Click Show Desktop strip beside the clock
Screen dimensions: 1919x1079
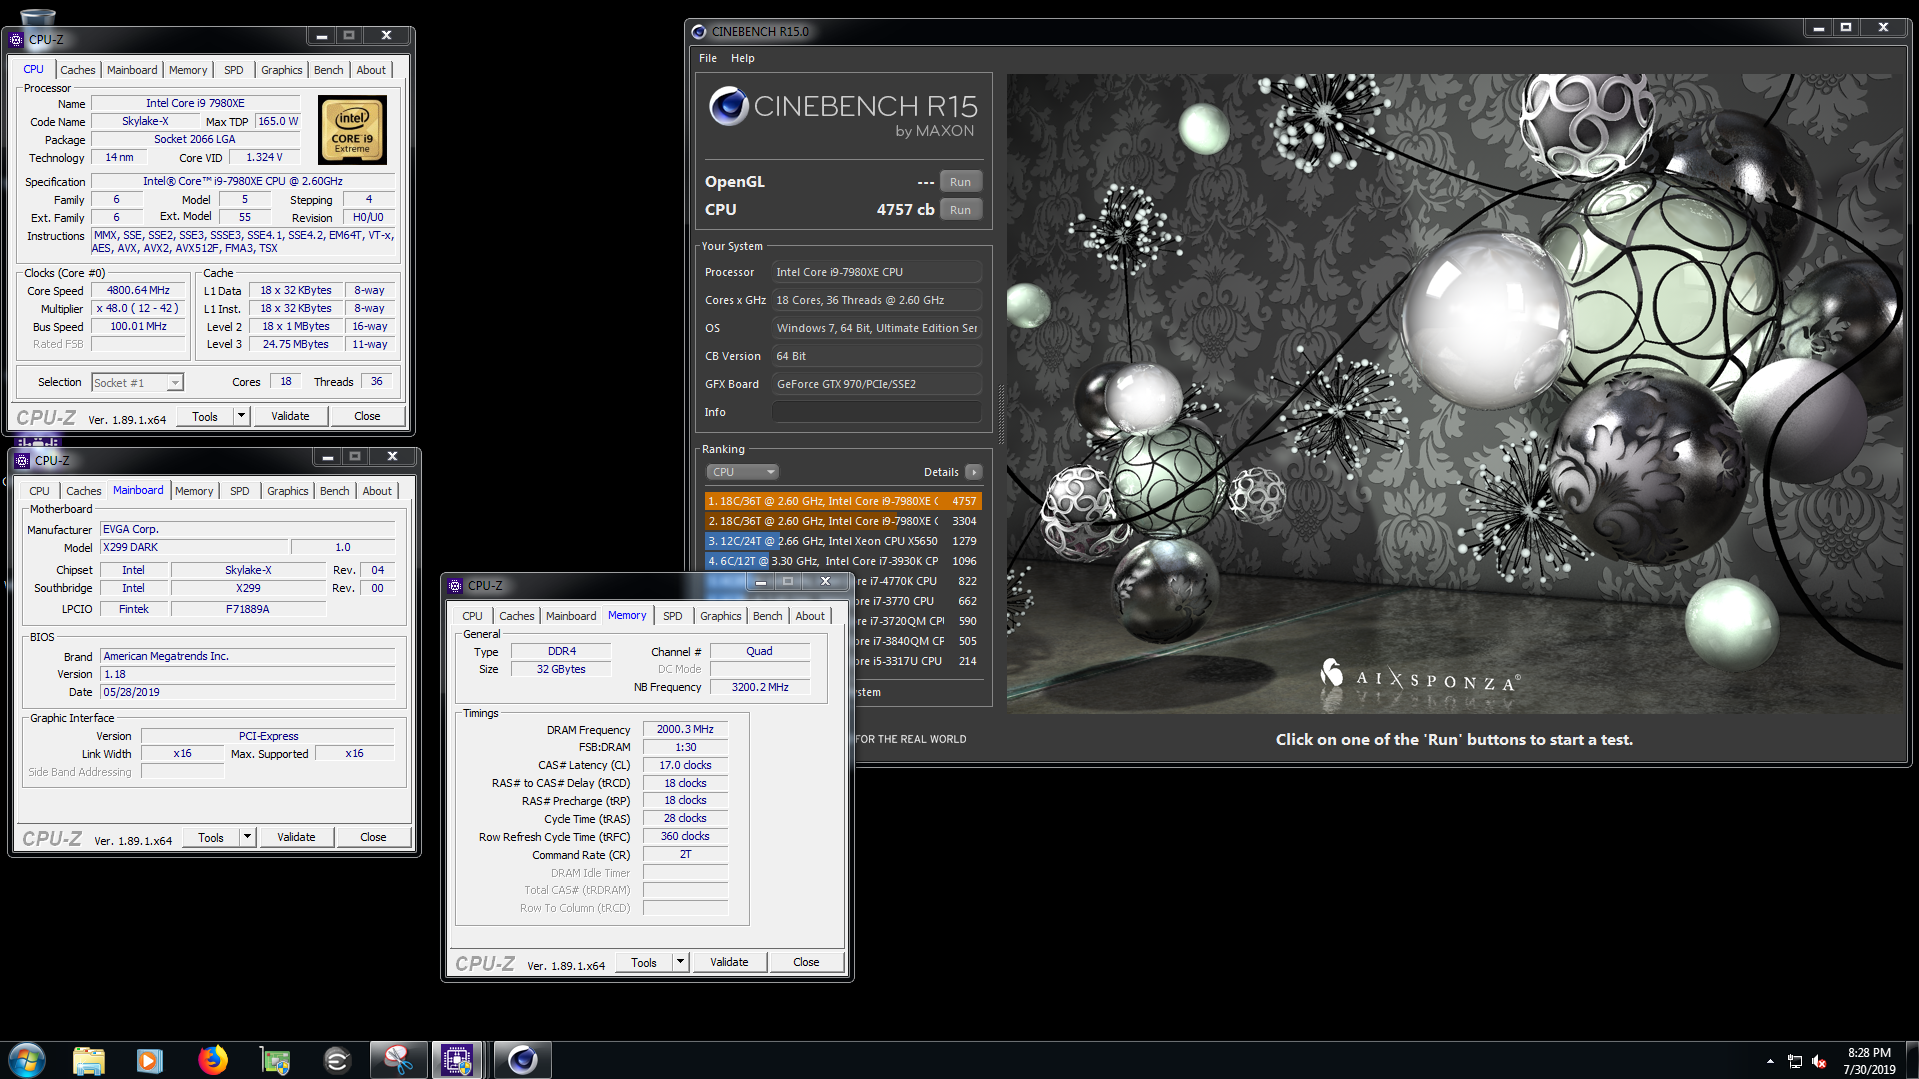(1912, 1060)
